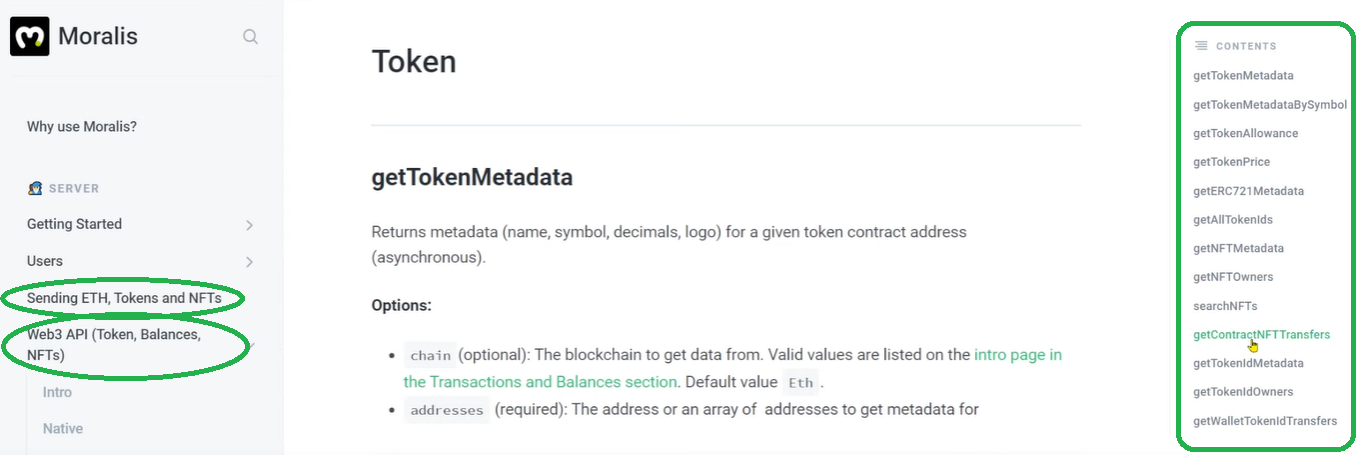Click the Moralis logo icon
Viewport: 1358px width, 455px height.
coord(30,37)
